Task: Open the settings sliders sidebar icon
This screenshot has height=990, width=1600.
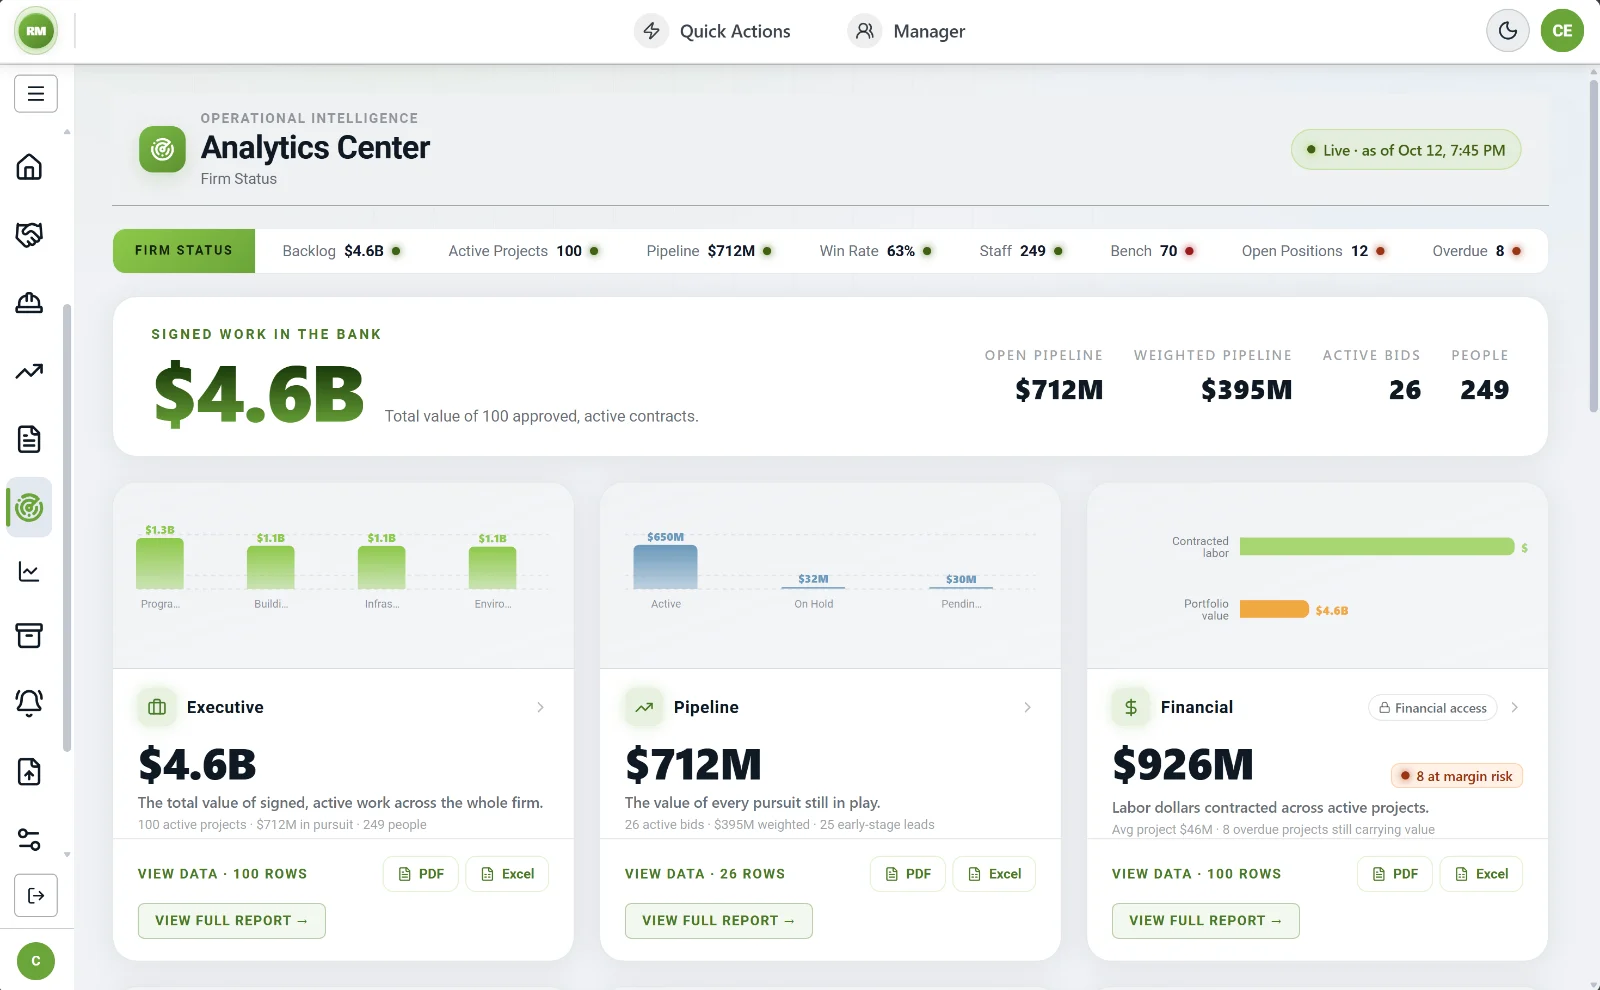Action: [29, 839]
